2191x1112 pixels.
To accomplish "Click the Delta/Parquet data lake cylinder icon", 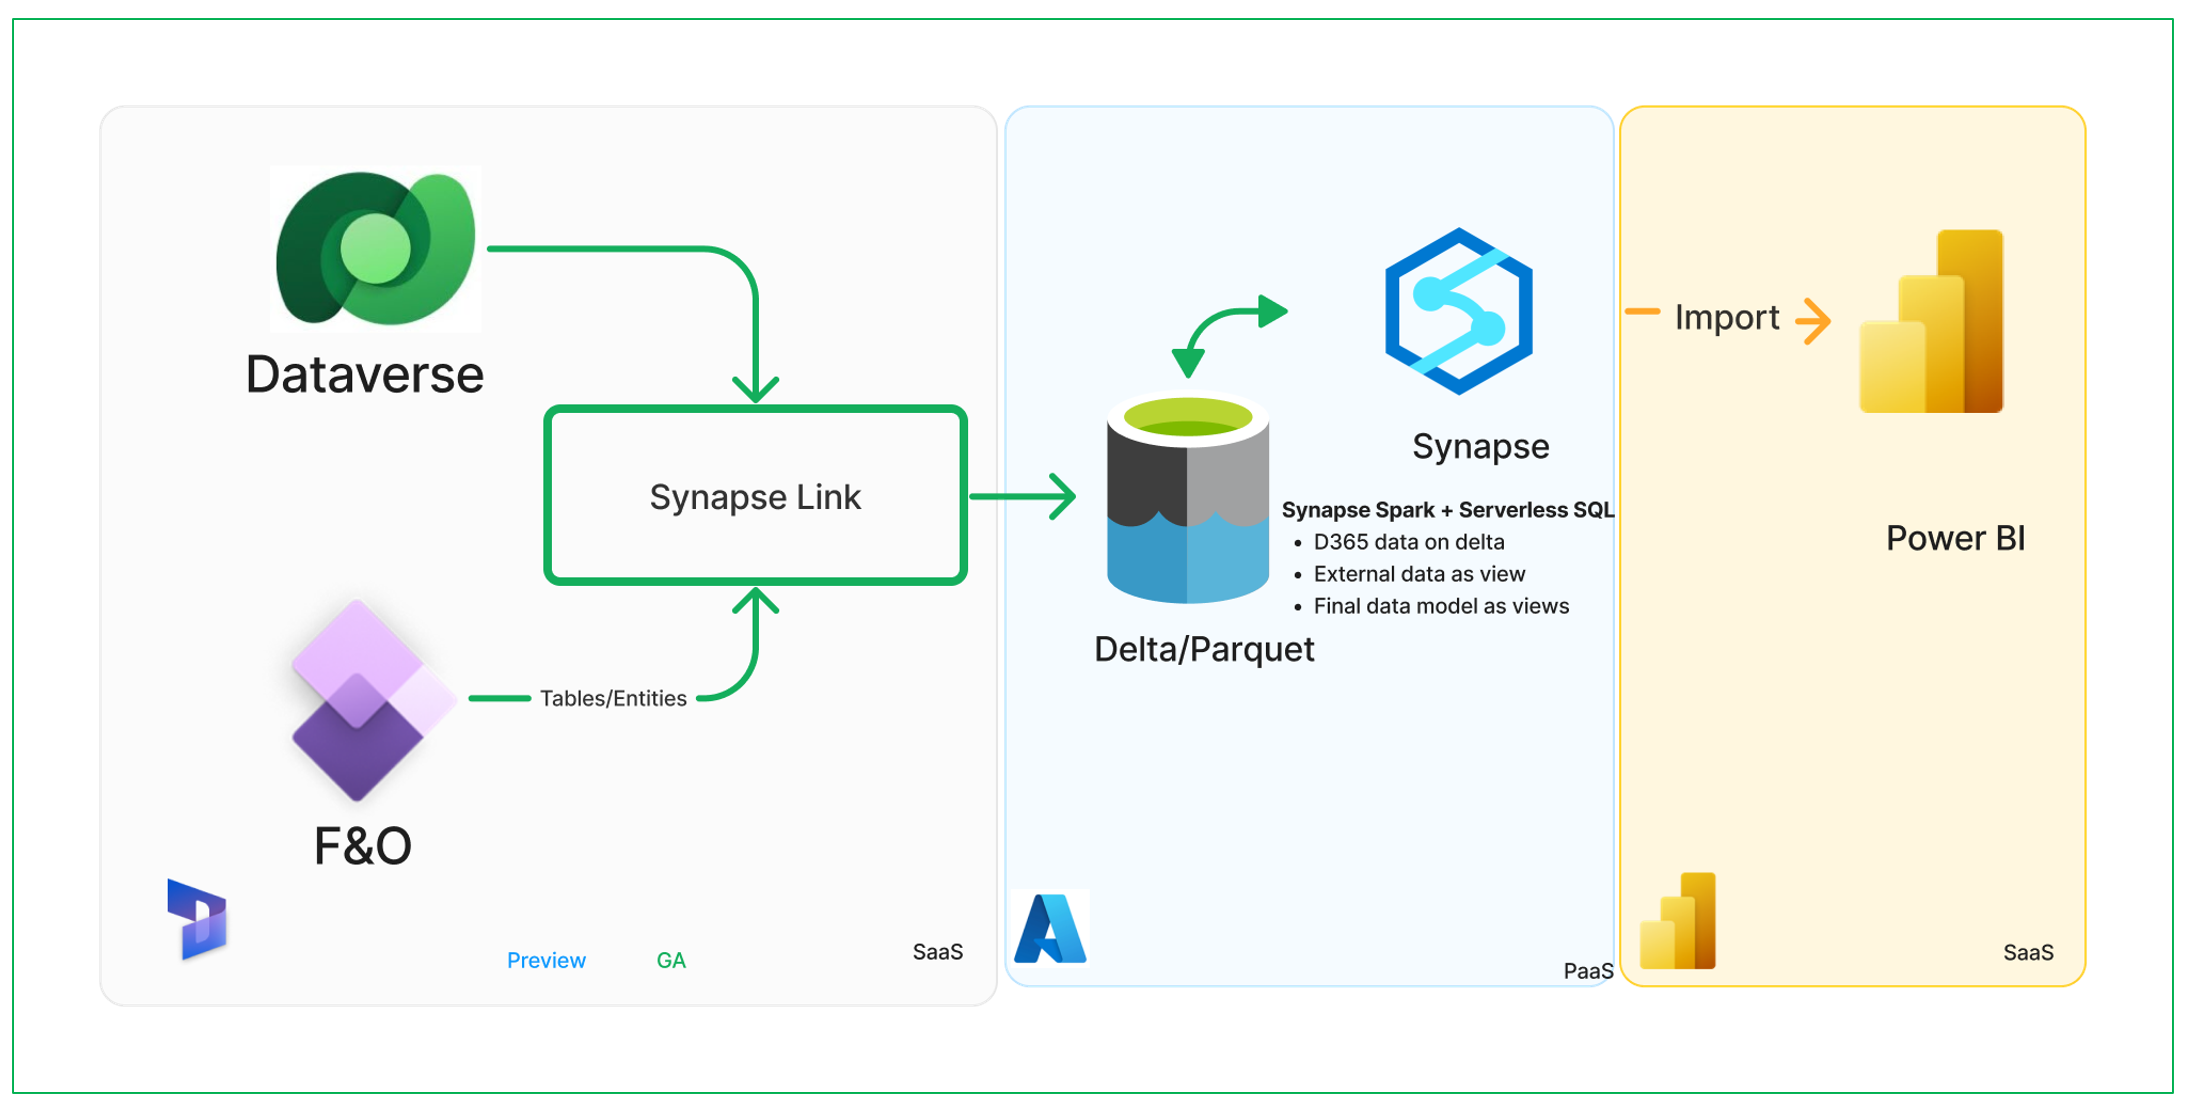I will click(1187, 500).
